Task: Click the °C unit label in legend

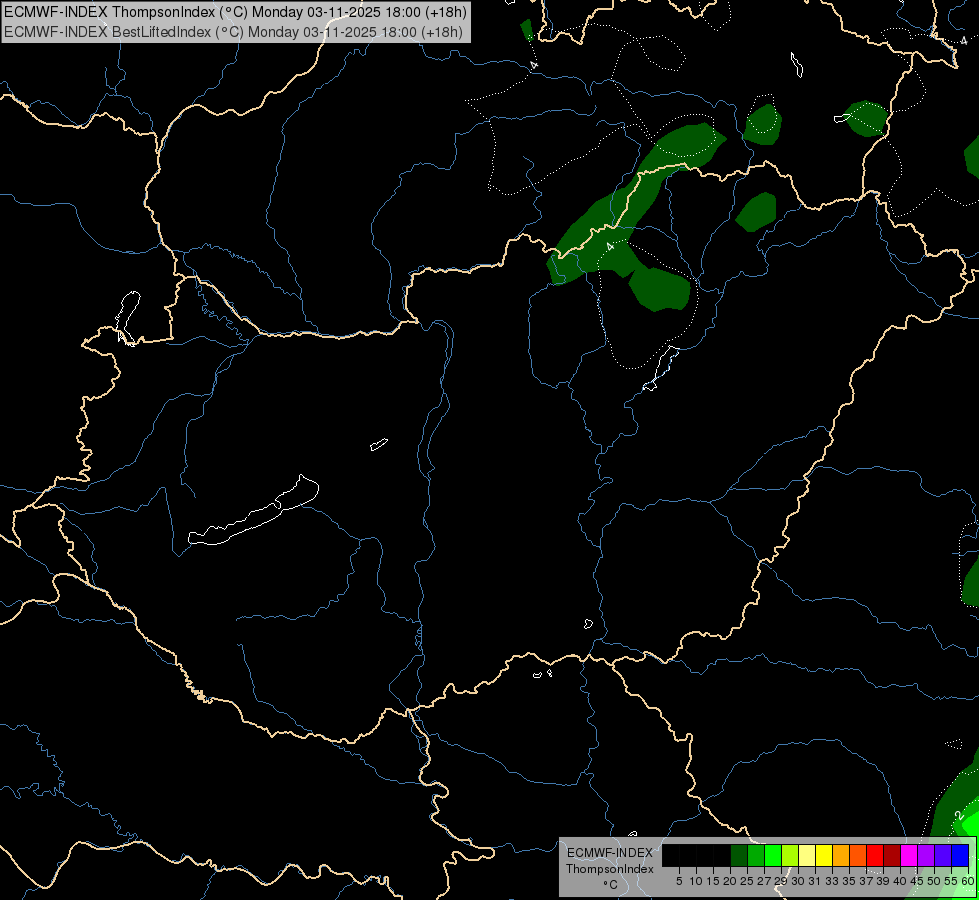Action: click(x=611, y=885)
